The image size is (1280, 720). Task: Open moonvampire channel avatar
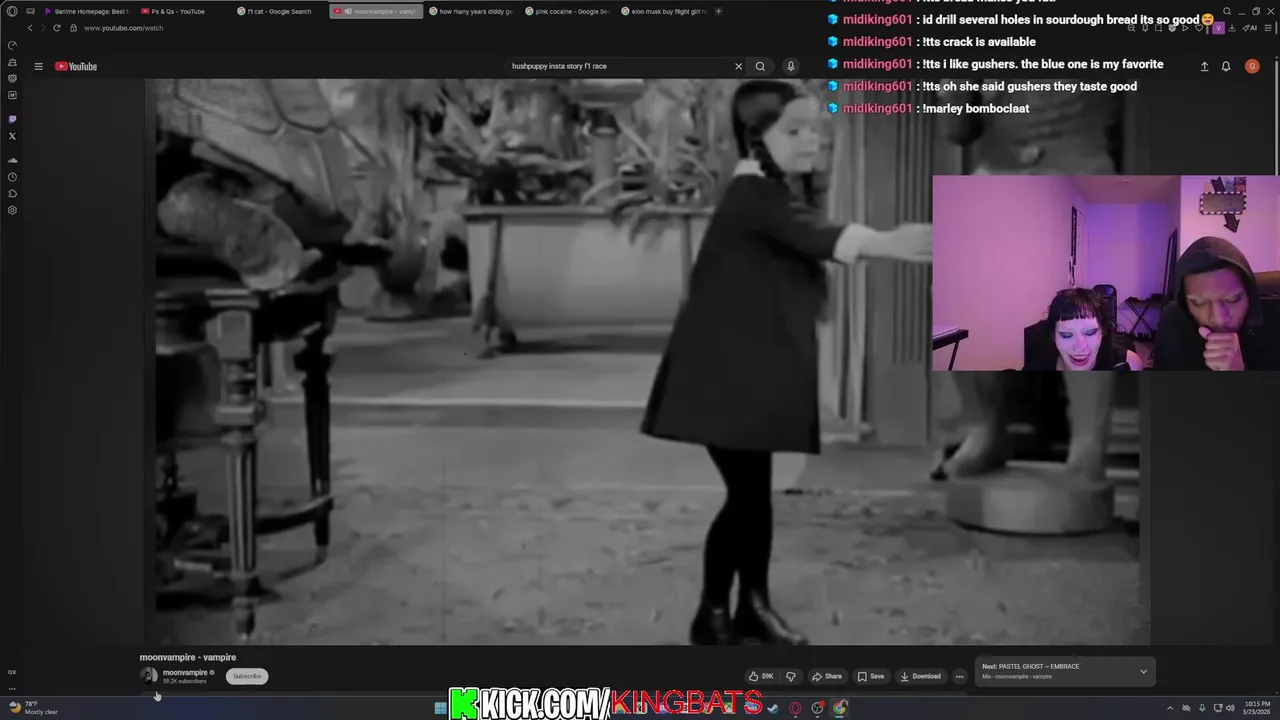(149, 675)
